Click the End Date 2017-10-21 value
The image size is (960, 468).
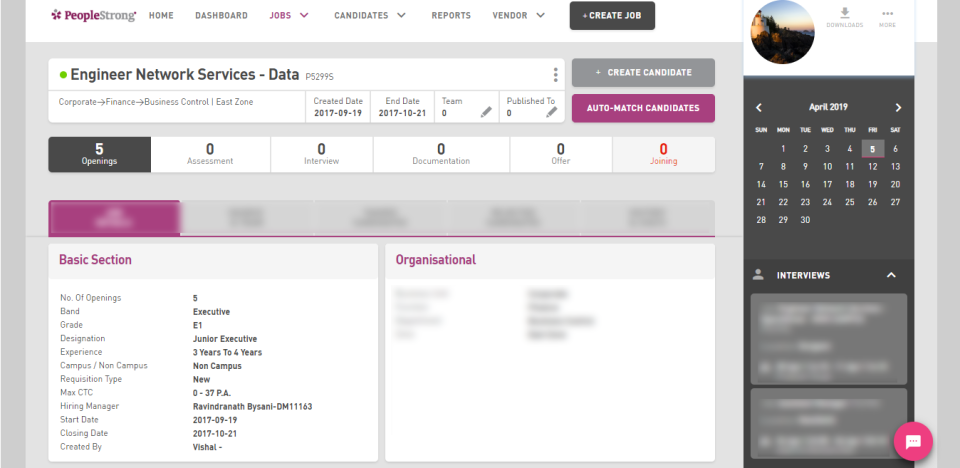402,113
